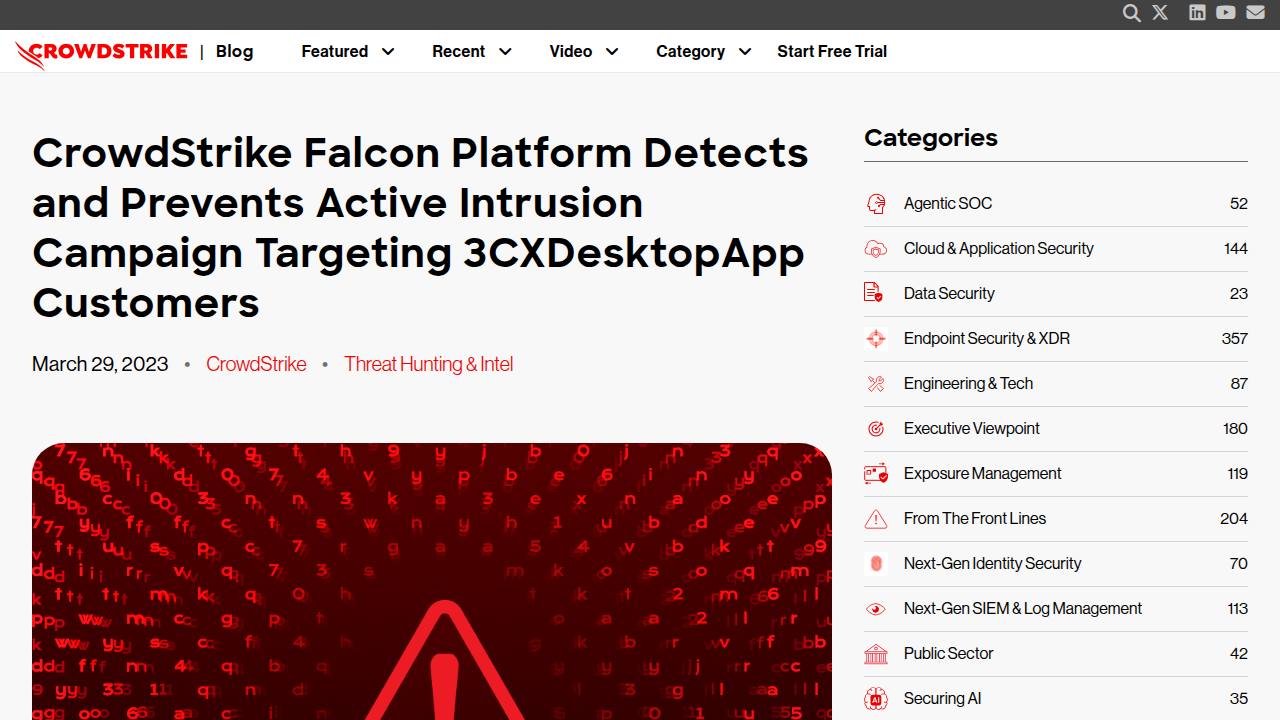Click the count 119 for Exposure Management
Viewport: 1280px width, 720px height.
(1237, 473)
